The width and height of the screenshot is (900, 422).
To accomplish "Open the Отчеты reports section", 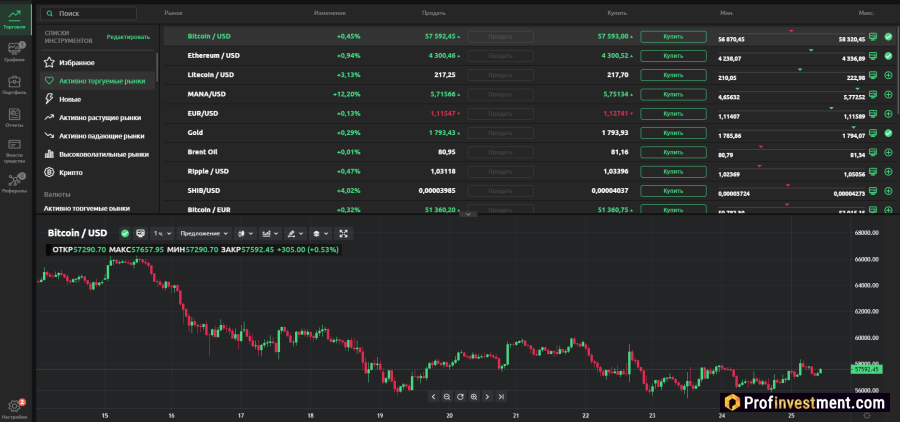I will 15,118.
